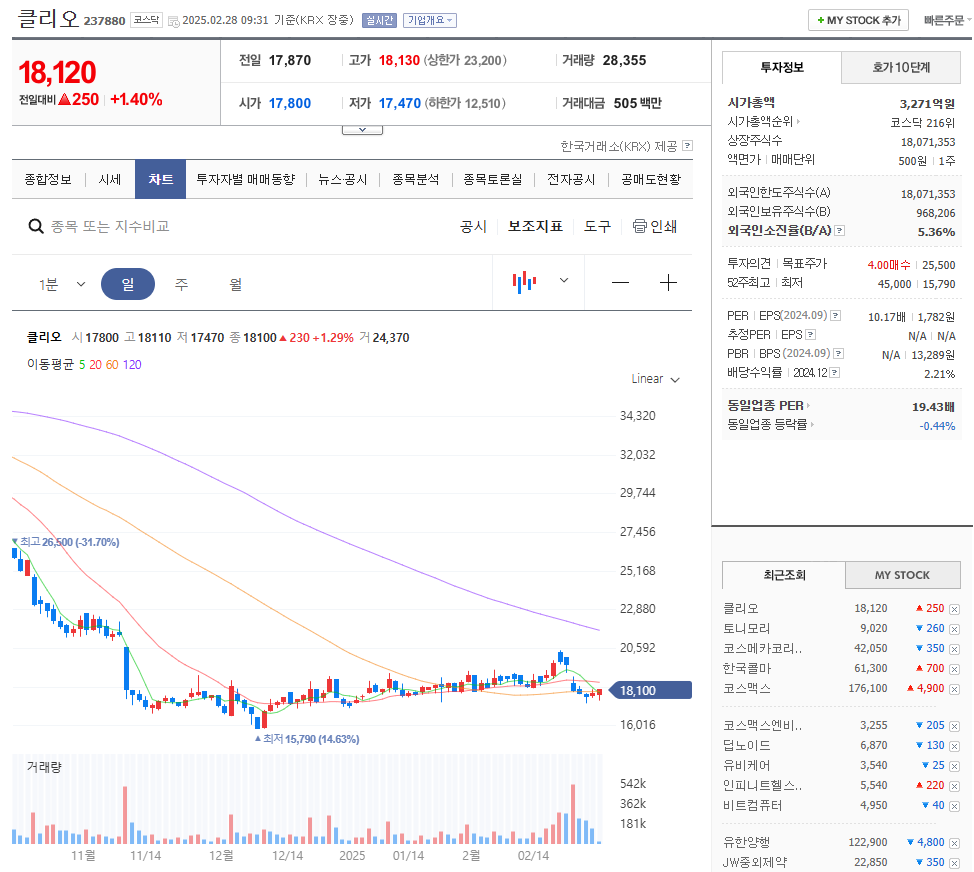Switch to the 종목분석 tab
Image resolution: width=974 pixels, height=872 pixels.
tap(415, 179)
